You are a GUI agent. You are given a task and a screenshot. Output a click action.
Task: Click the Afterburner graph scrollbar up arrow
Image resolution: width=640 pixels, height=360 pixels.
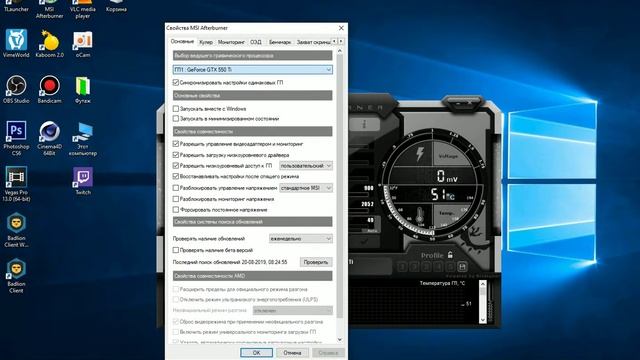(x=482, y=283)
